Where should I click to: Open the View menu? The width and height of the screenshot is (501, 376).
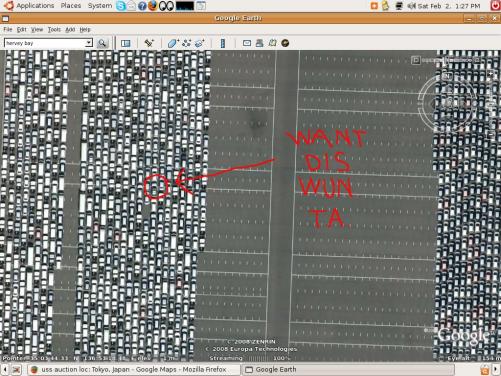[37, 29]
